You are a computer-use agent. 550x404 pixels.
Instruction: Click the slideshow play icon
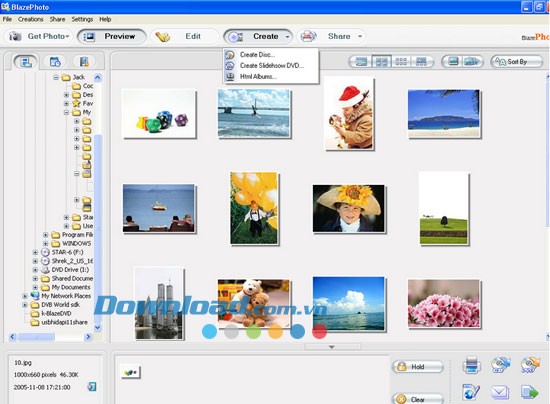click(x=472, y=62)
